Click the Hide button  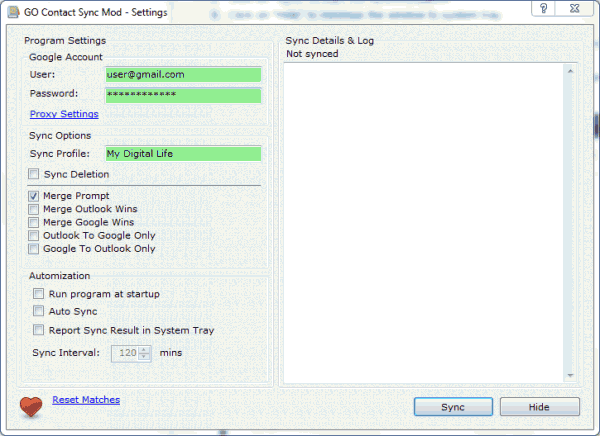540,407
